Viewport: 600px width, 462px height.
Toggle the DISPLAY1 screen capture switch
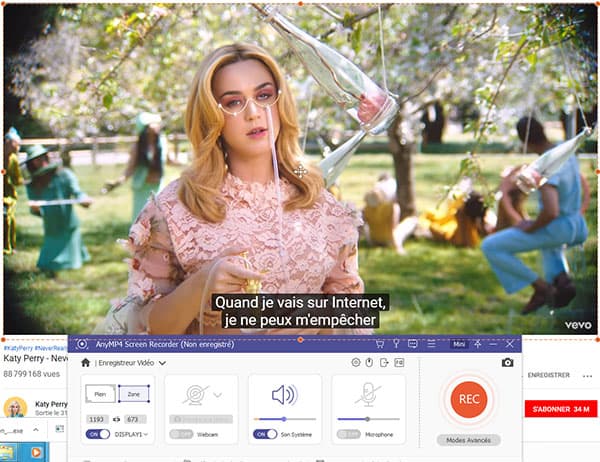(98, 434)
